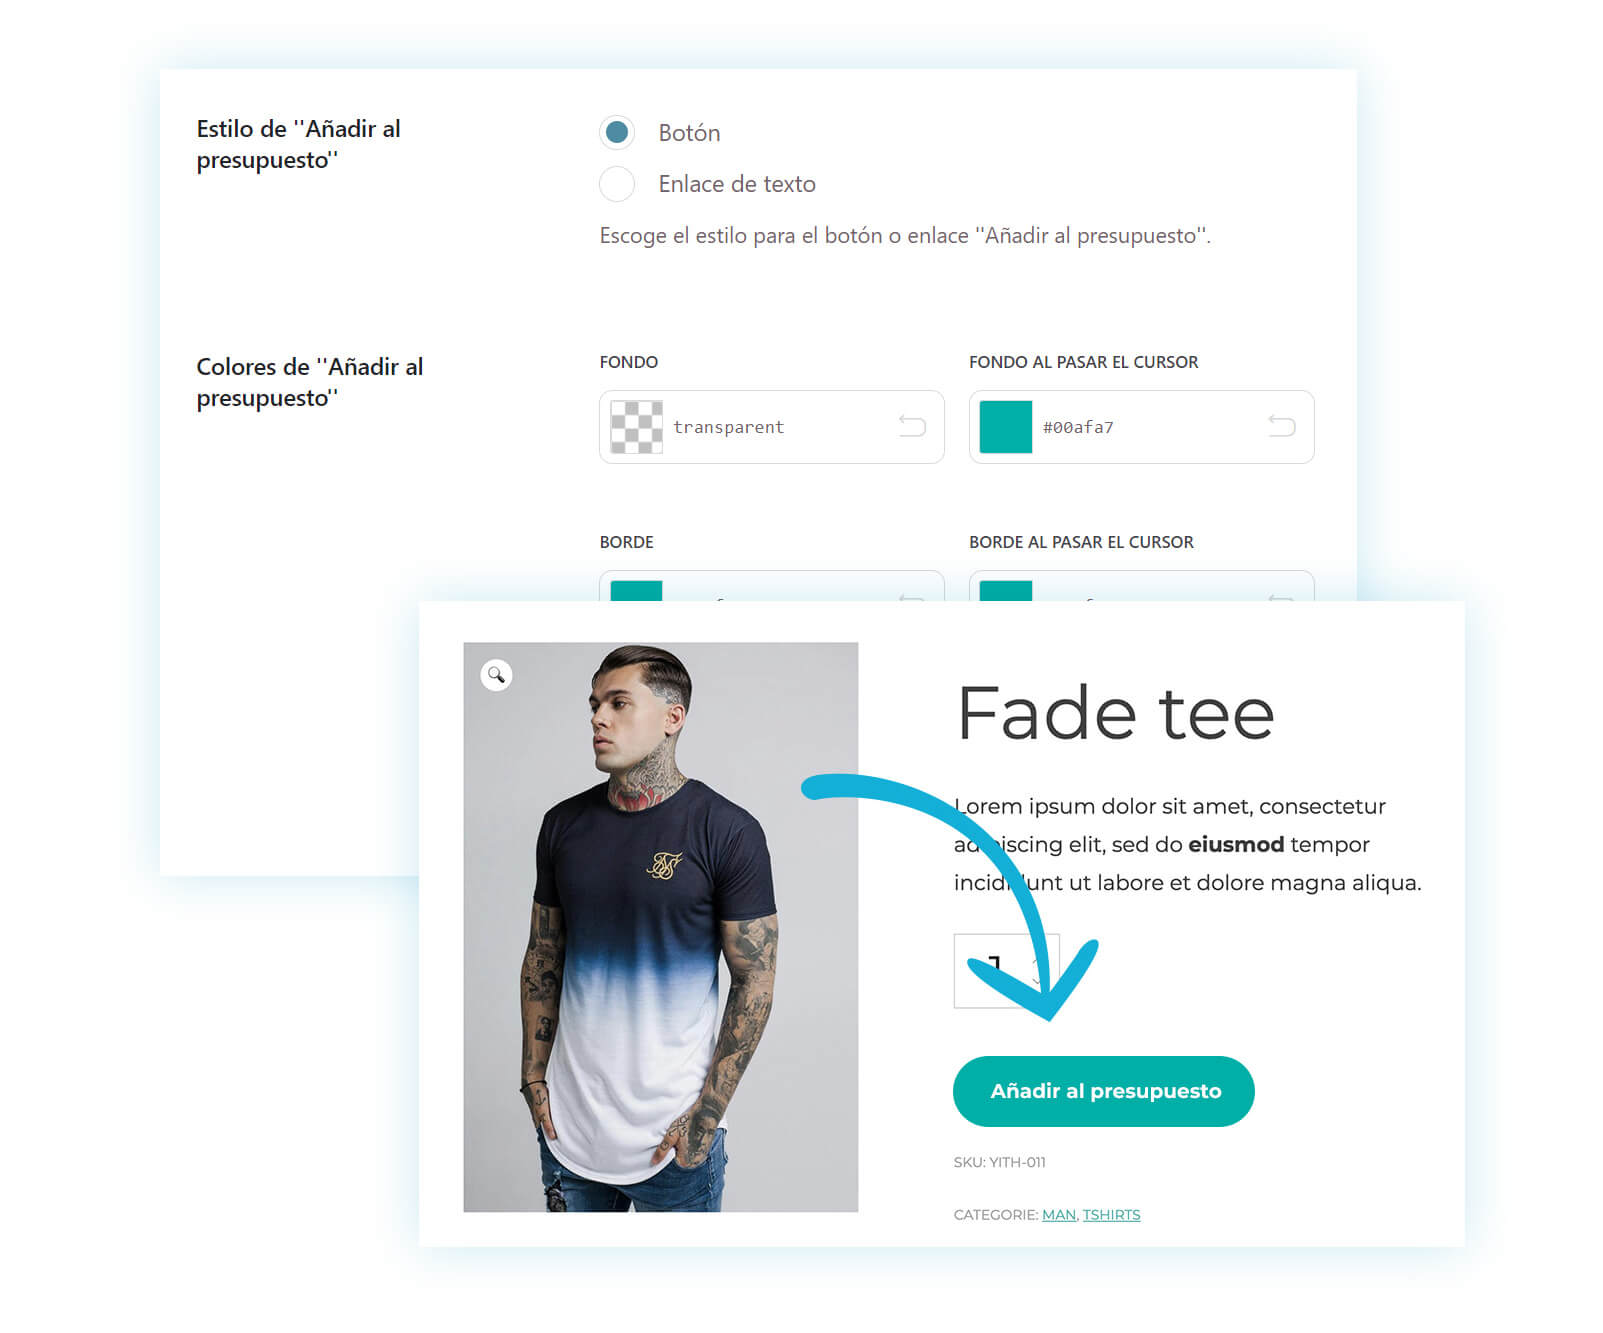Reset the Fondo al pasar el cursor color
The width and height of the screenshot is (1603, 1333).
coord(1281,426)
